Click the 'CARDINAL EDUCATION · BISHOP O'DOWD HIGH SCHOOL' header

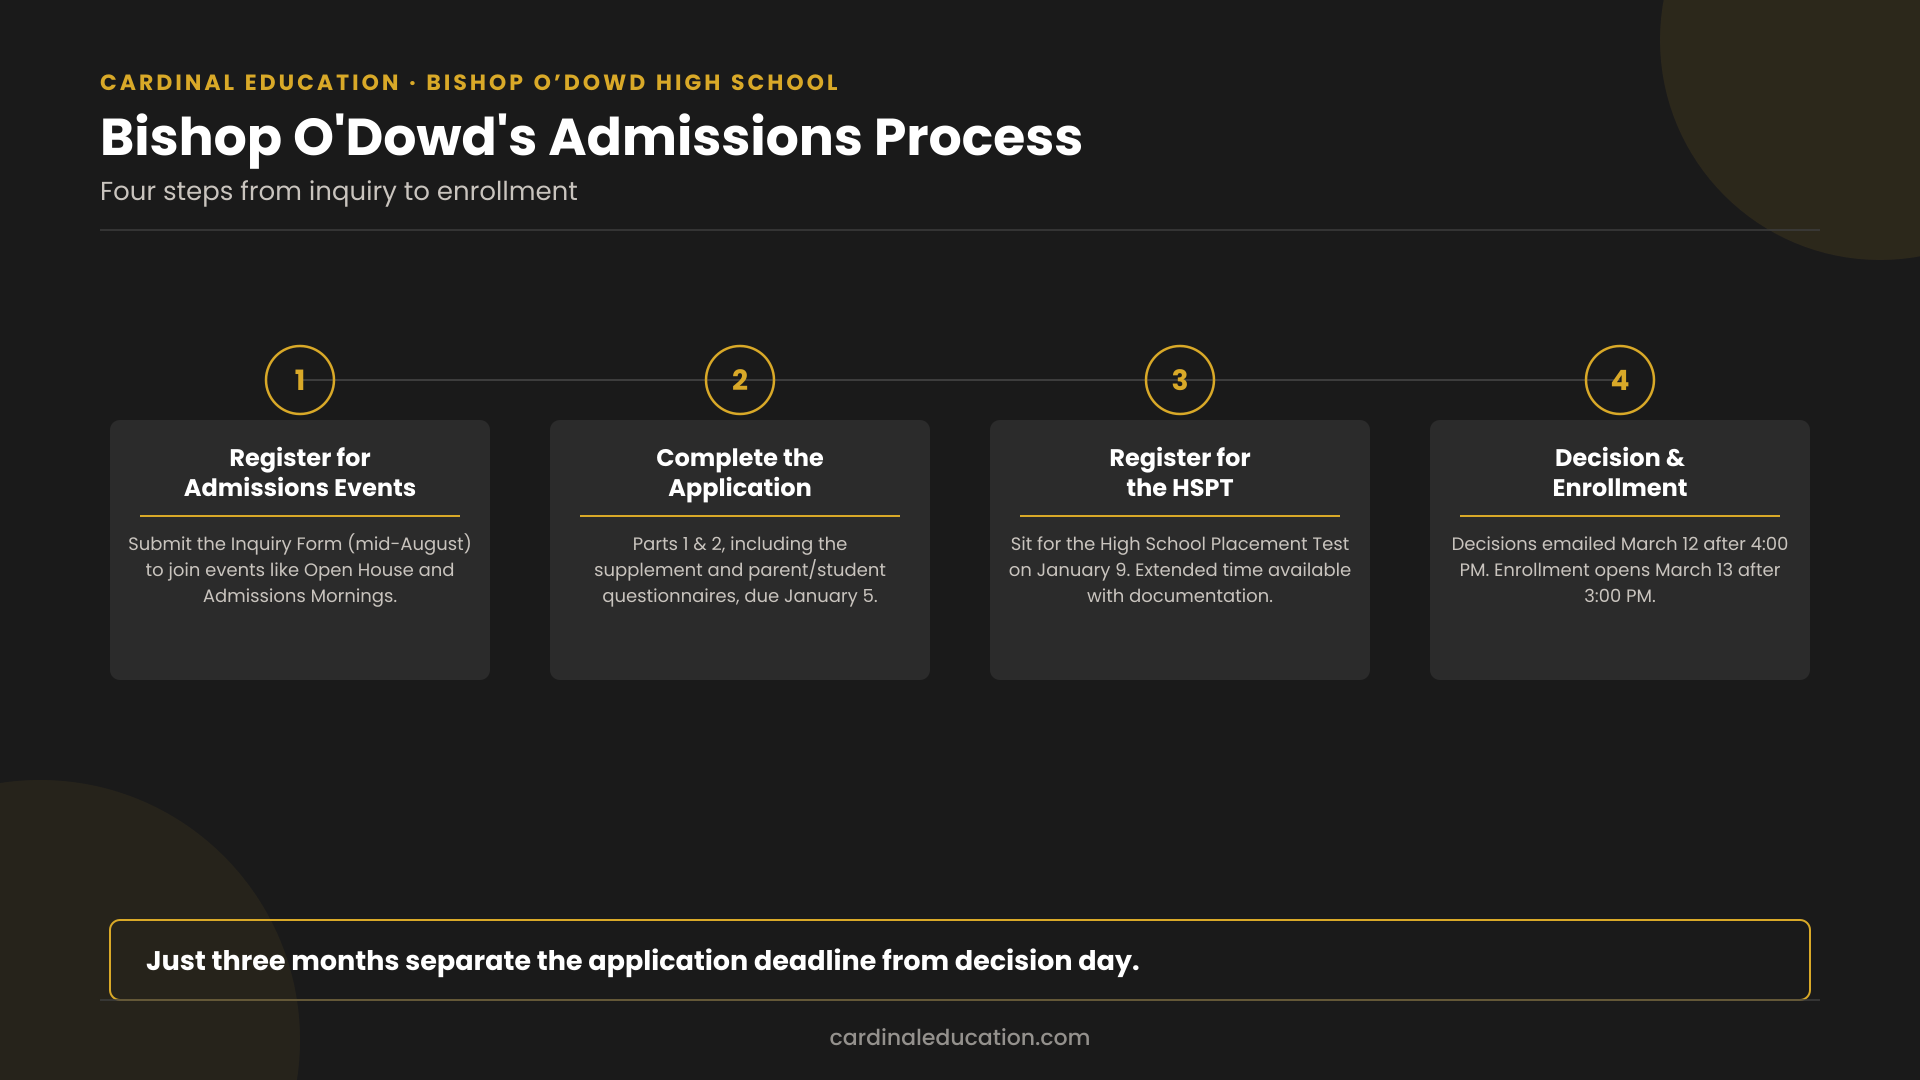pos(469,82)
